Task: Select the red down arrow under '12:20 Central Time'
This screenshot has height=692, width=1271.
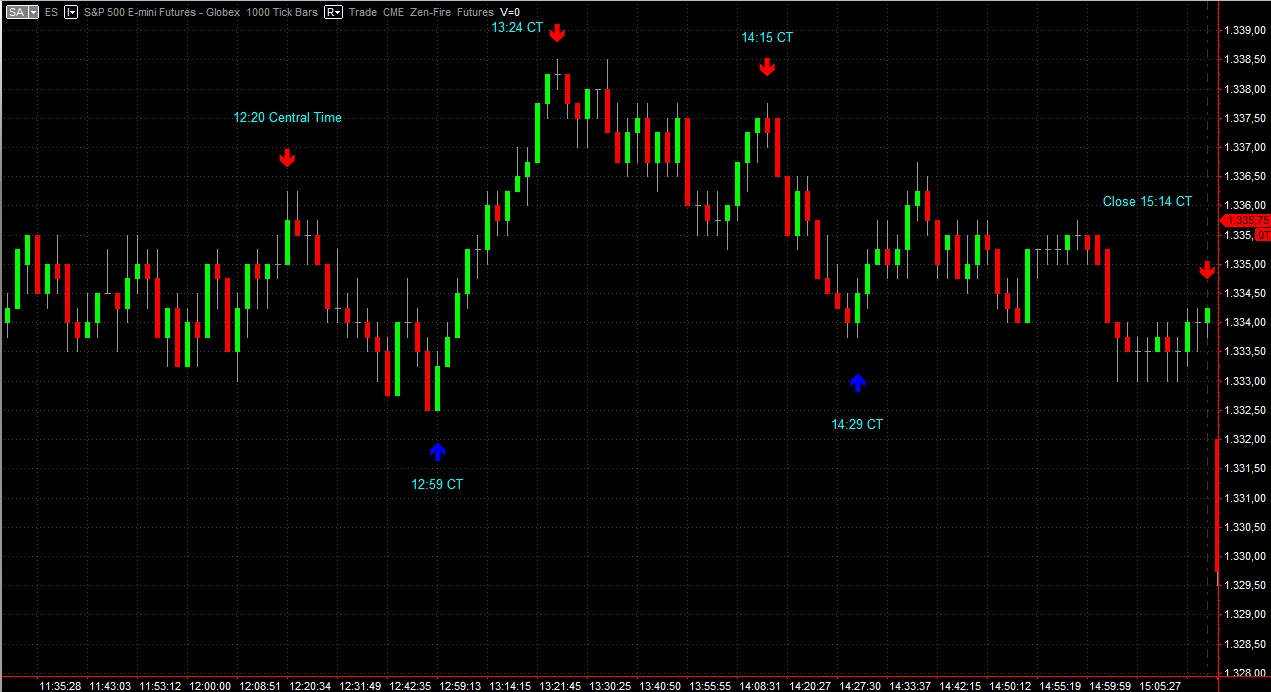Action: [x=287, y=158]
